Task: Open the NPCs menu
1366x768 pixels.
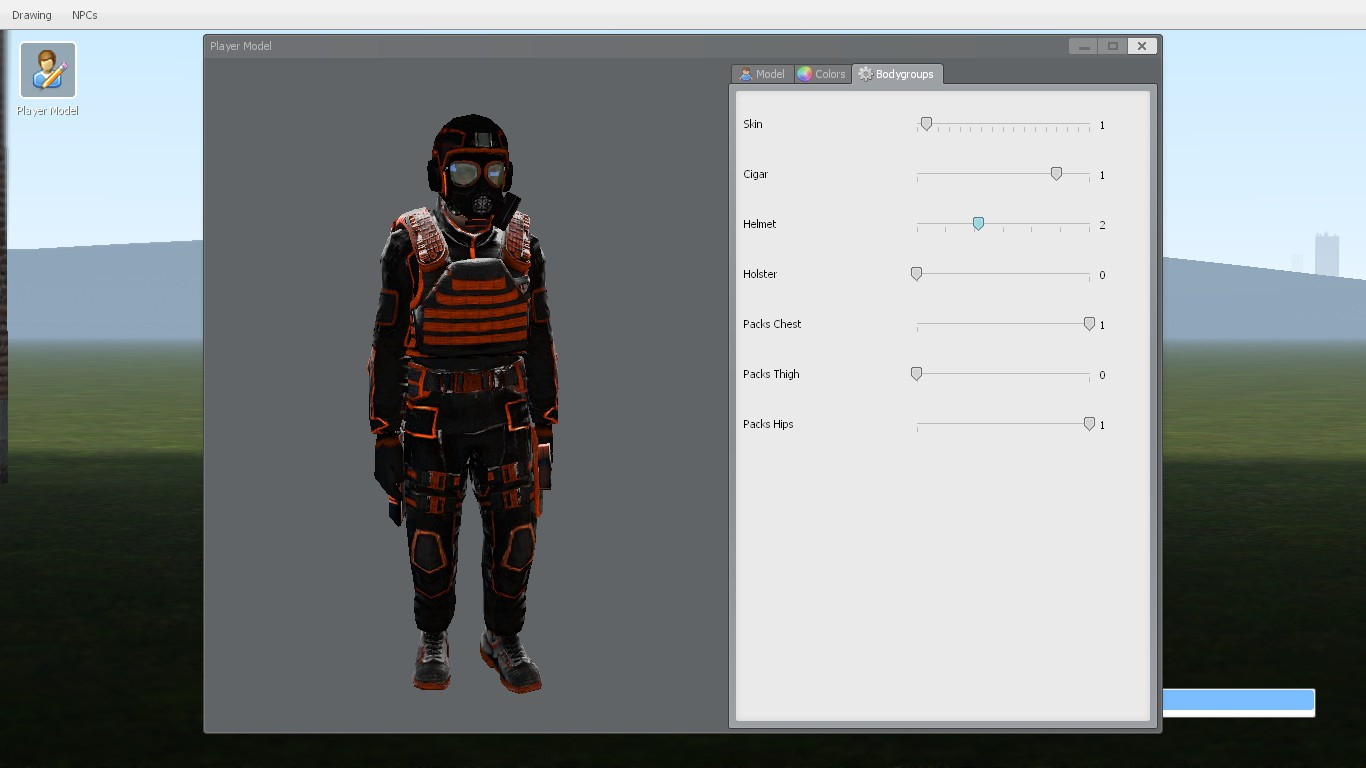Action: coord(85,14)
